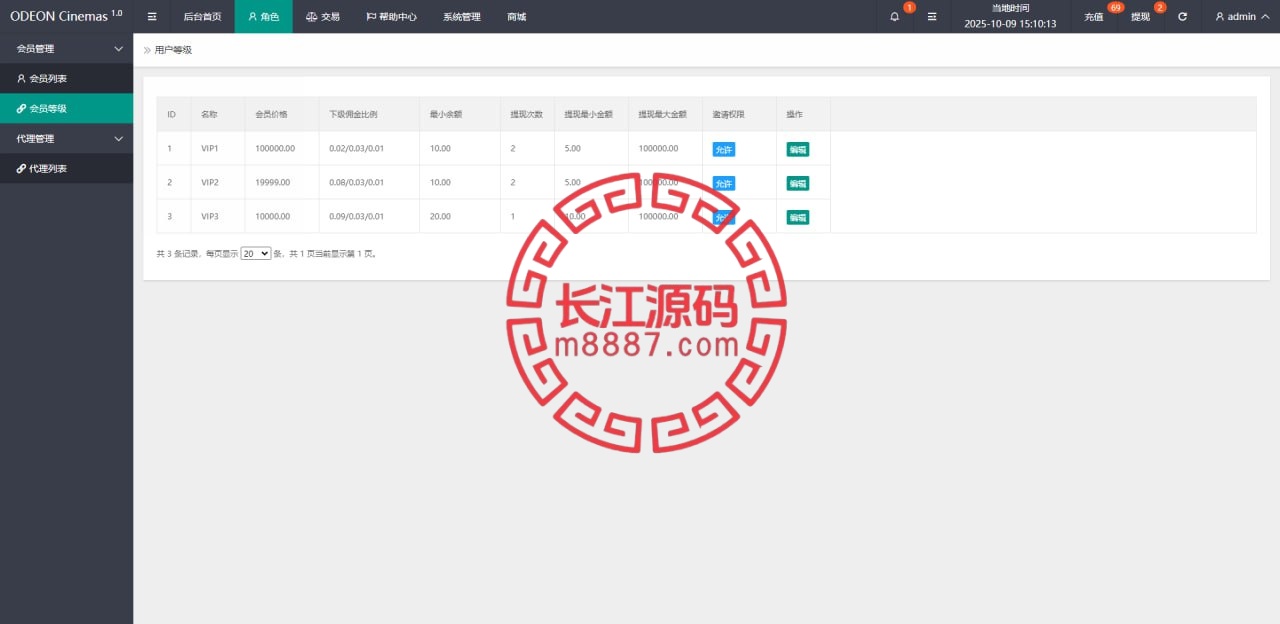Collapse the 代理管理 sidebar section
This screenshot has width=1280, height=624.
tap(66, 138)
